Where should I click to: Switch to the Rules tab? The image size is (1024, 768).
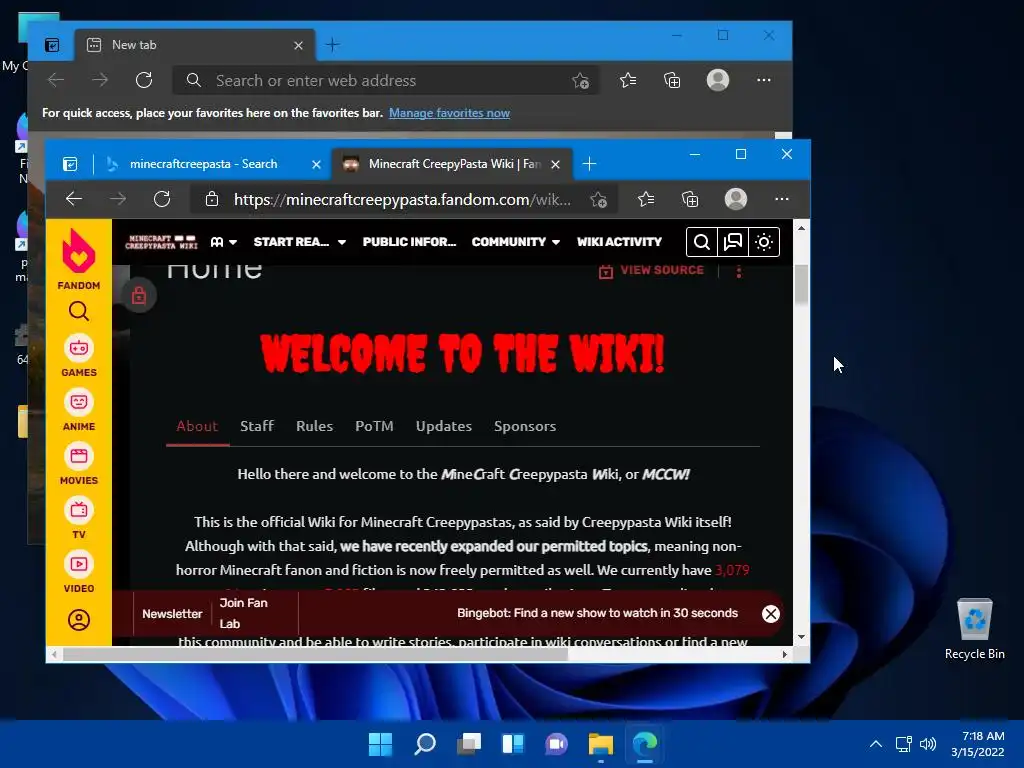point(314,426)
